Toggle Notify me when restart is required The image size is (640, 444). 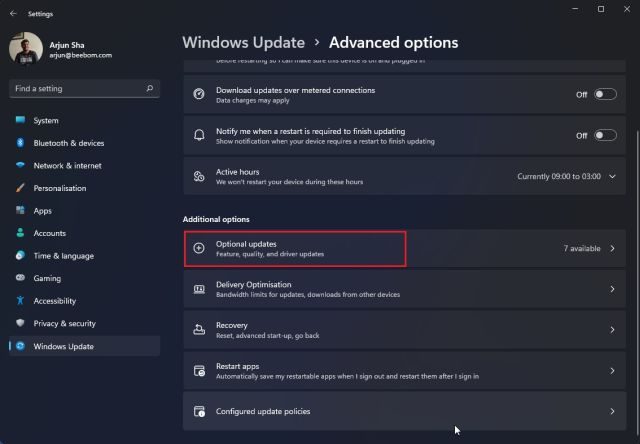(605, 135)
